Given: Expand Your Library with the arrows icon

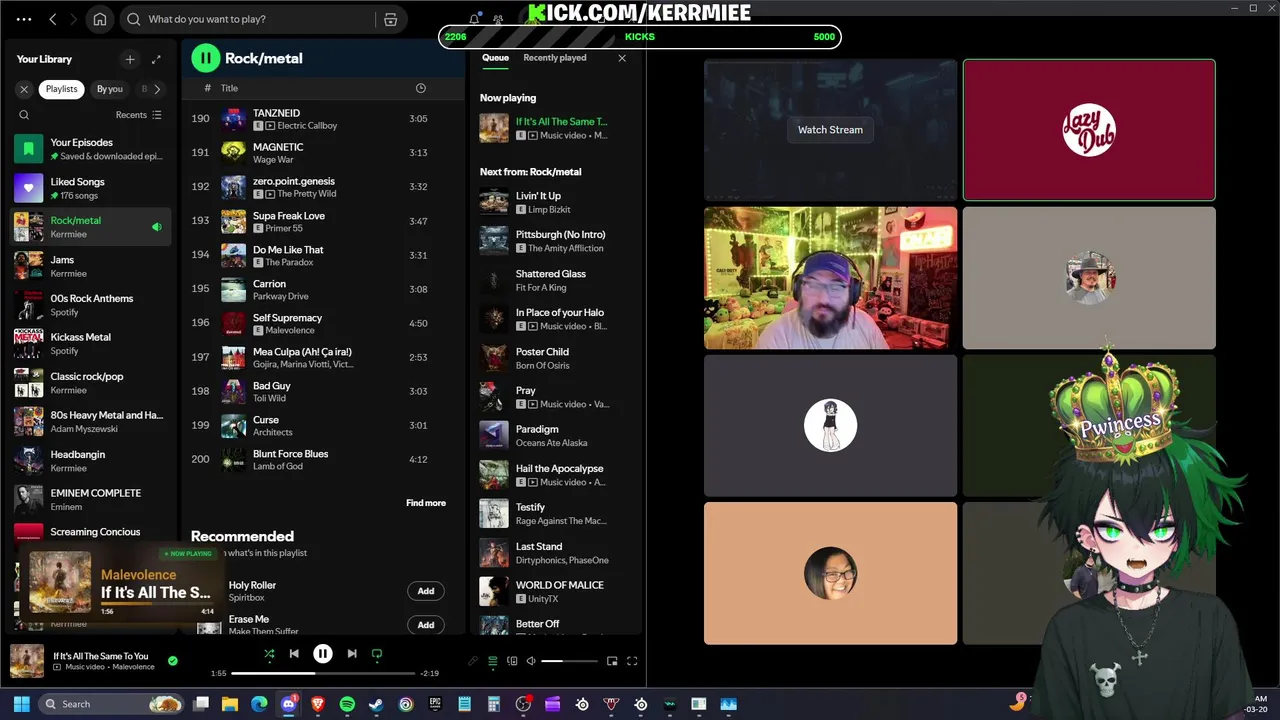Looking at the screenshot, I should coord(156,59).
